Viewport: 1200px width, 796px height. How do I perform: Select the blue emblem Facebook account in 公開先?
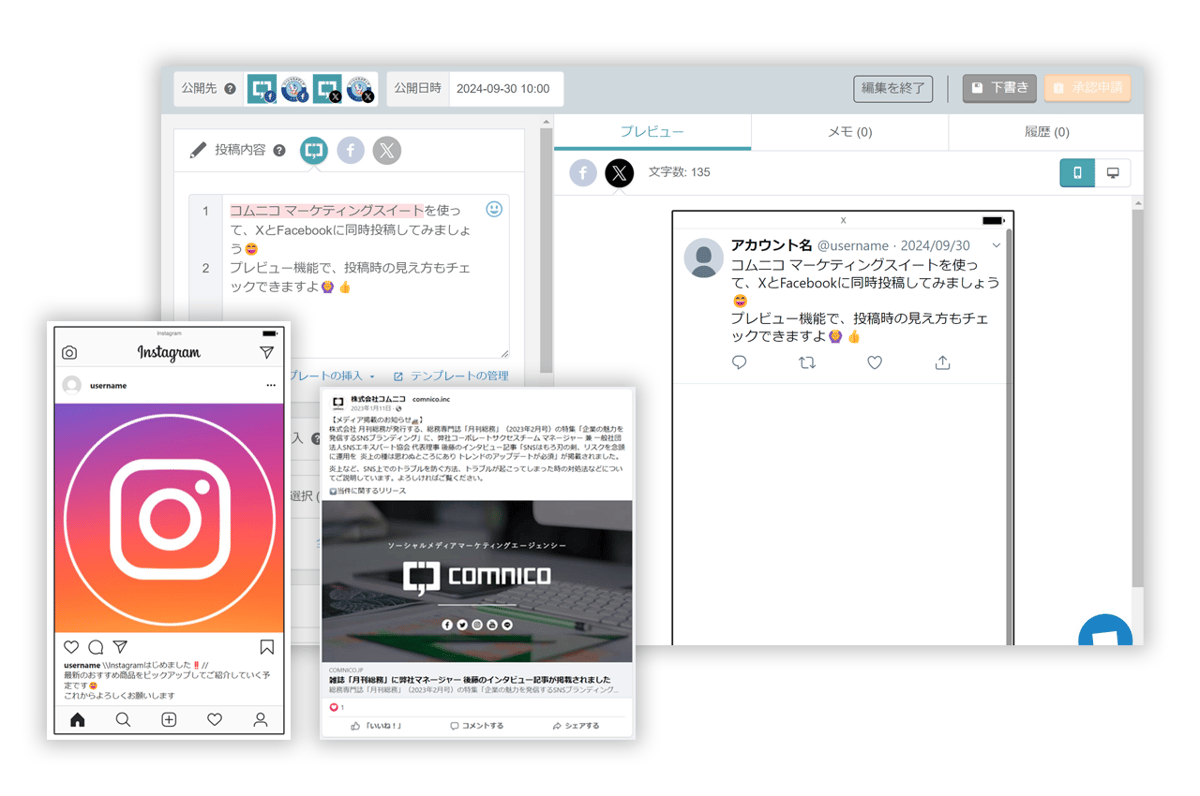coord(295,89)
